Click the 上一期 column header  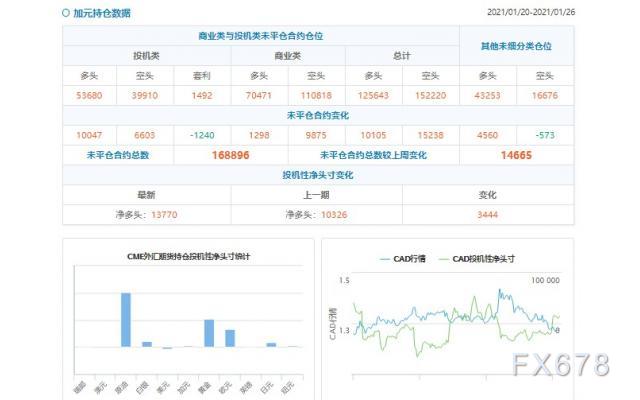click(316, 195)
